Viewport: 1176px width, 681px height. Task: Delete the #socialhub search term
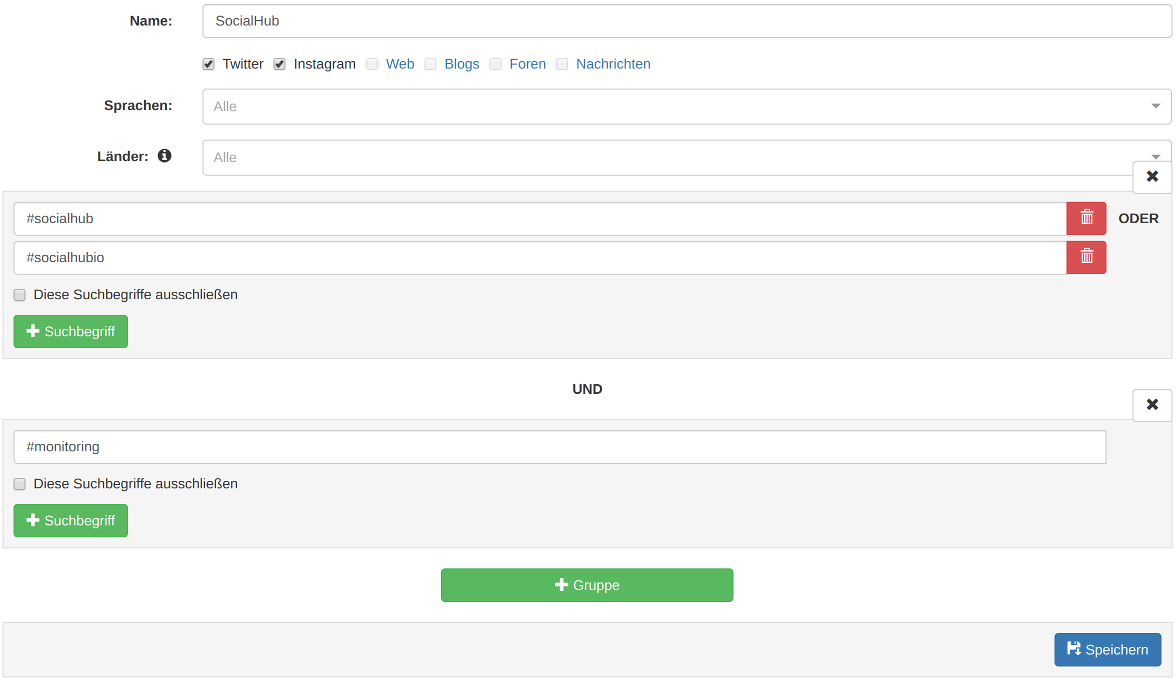point(1086,218)
